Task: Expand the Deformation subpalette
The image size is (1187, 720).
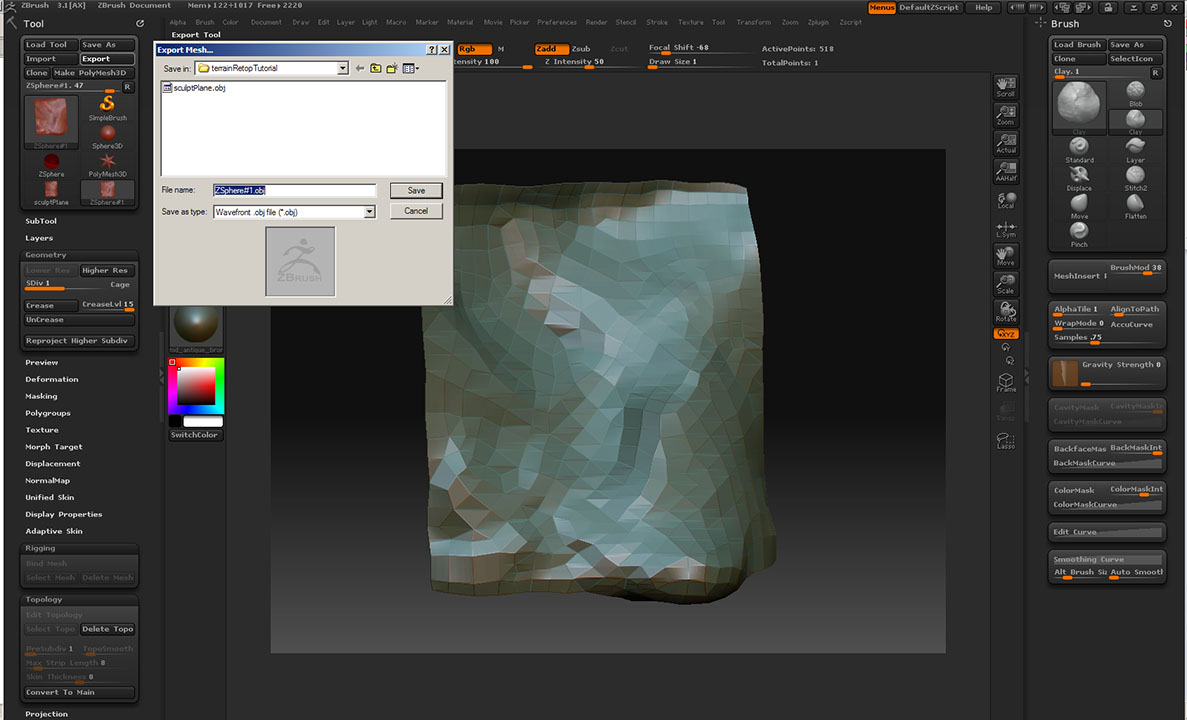Action: click(x=52, y=379)
